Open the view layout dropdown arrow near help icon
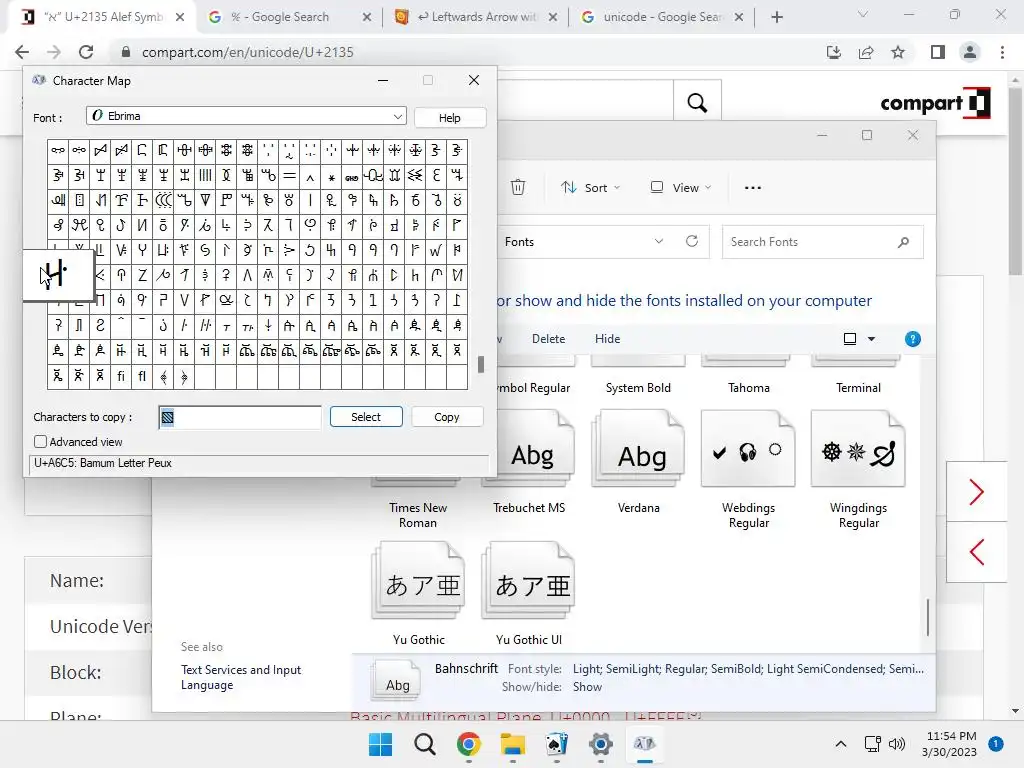Image resolution: width=1024 pixels, height=768 pixels. pyautogui.click(x=871, y=339)
